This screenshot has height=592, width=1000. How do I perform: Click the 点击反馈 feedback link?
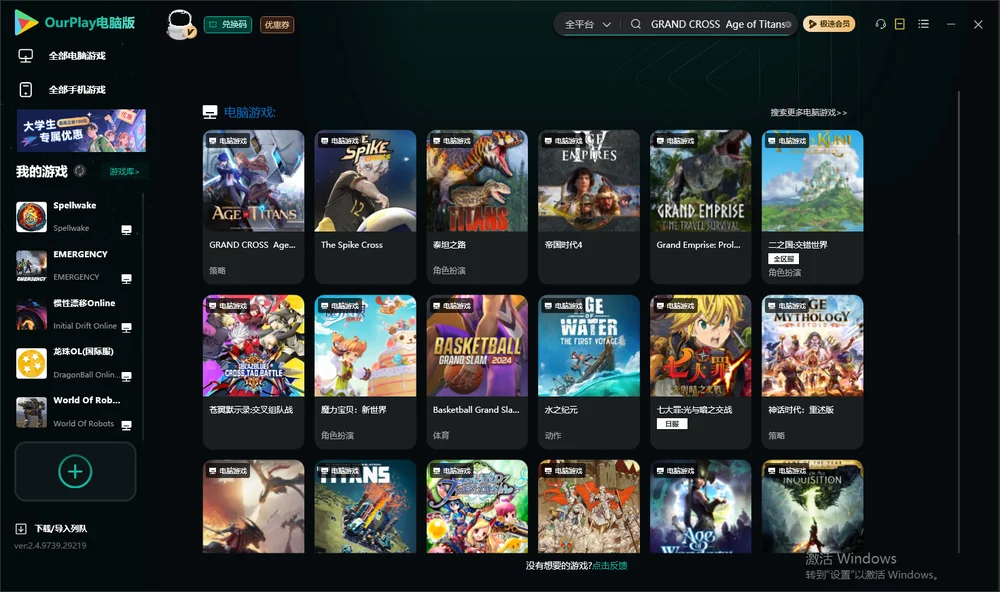(x=610, y=566)
